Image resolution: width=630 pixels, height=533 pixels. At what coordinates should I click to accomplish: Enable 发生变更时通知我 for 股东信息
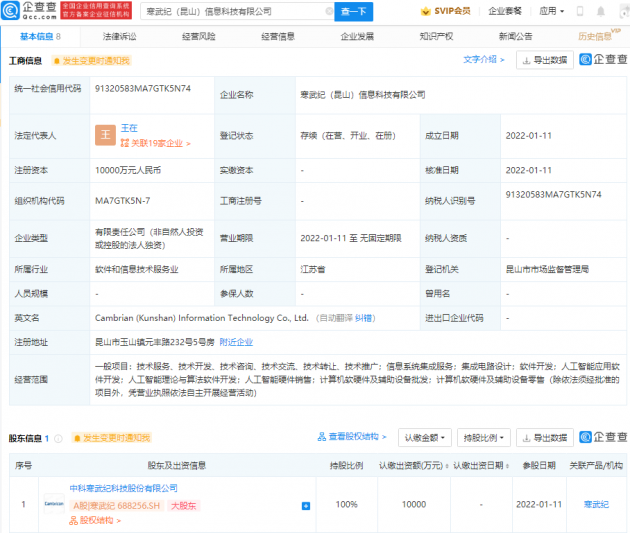(112, 438)
